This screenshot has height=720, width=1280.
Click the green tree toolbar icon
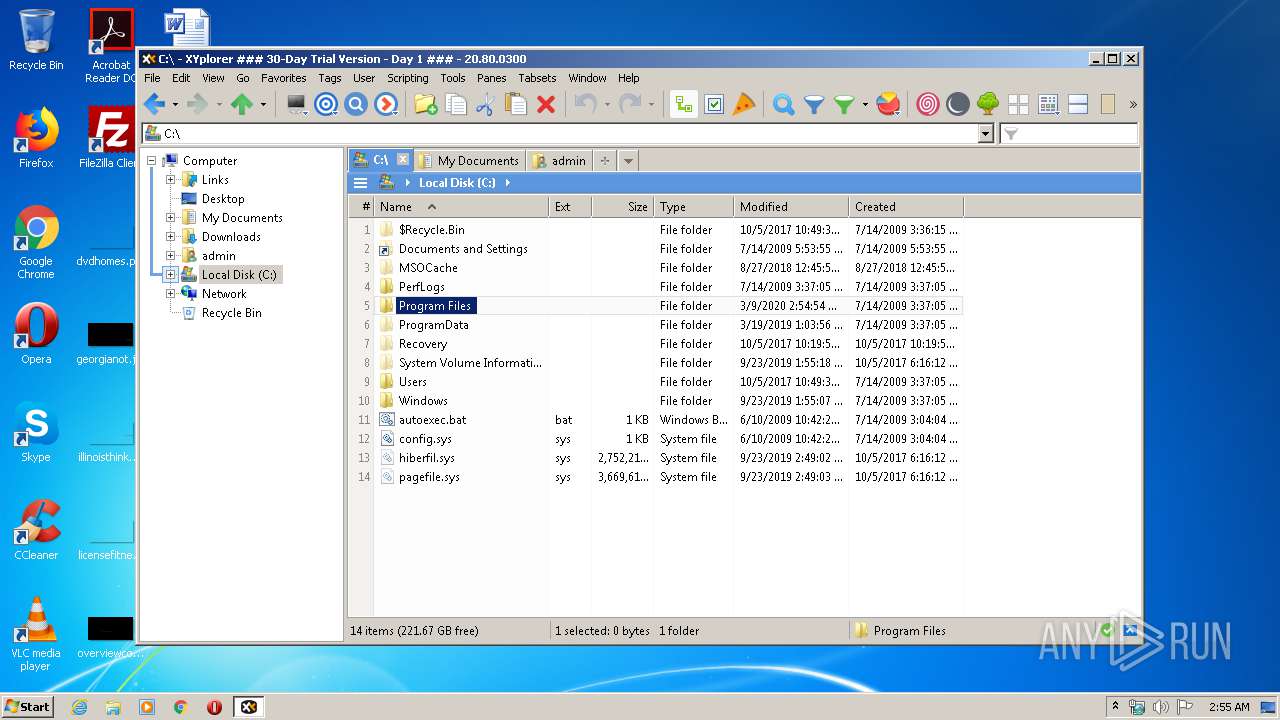coord(988,104)
